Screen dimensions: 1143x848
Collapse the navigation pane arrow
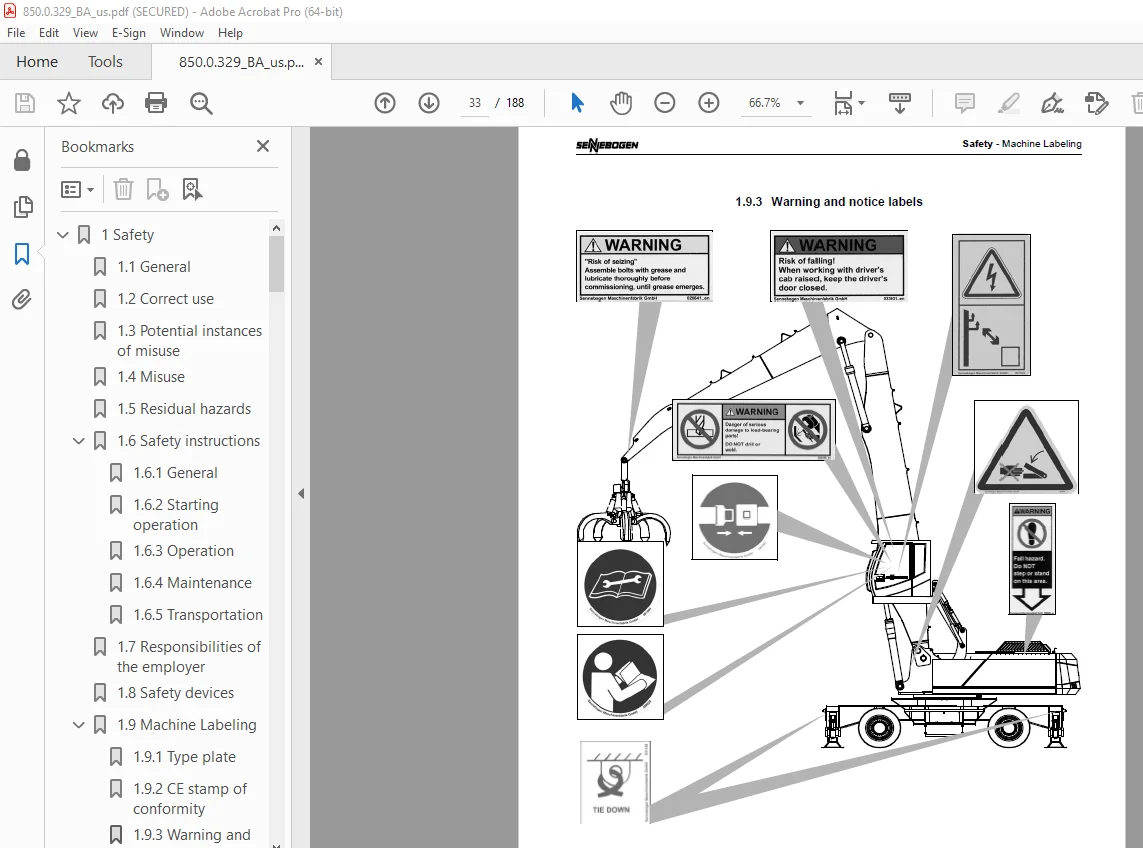(x=301, y=494)
